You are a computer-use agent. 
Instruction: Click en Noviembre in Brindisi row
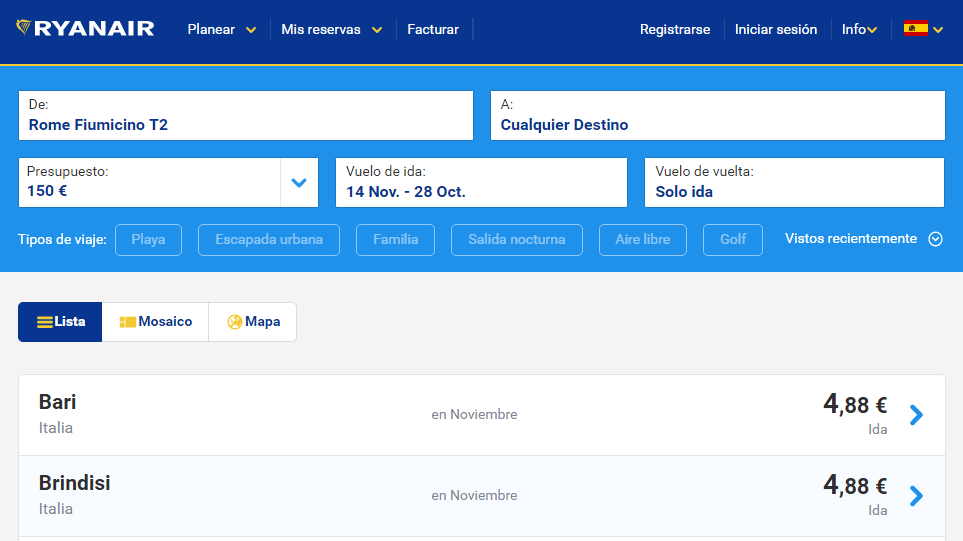(x=474, y=496)
